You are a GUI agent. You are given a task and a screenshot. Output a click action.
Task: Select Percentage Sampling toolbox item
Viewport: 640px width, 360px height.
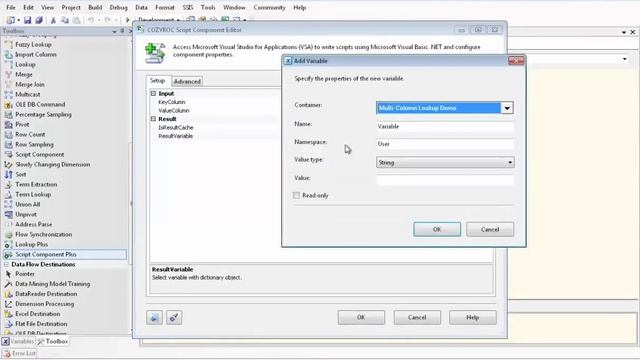pos(43,114)
